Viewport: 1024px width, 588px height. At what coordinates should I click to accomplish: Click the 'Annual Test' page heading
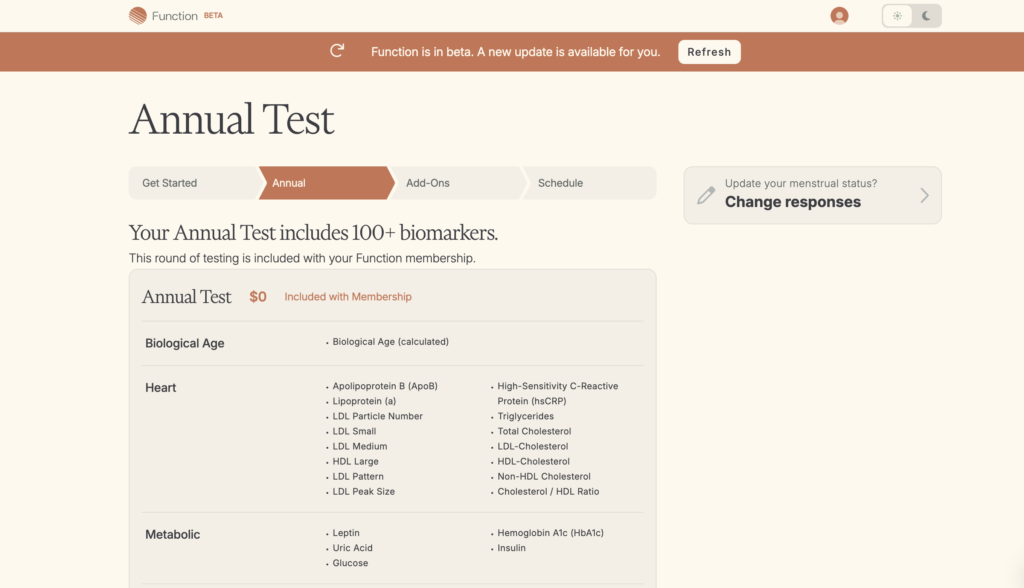click(231, 120)
